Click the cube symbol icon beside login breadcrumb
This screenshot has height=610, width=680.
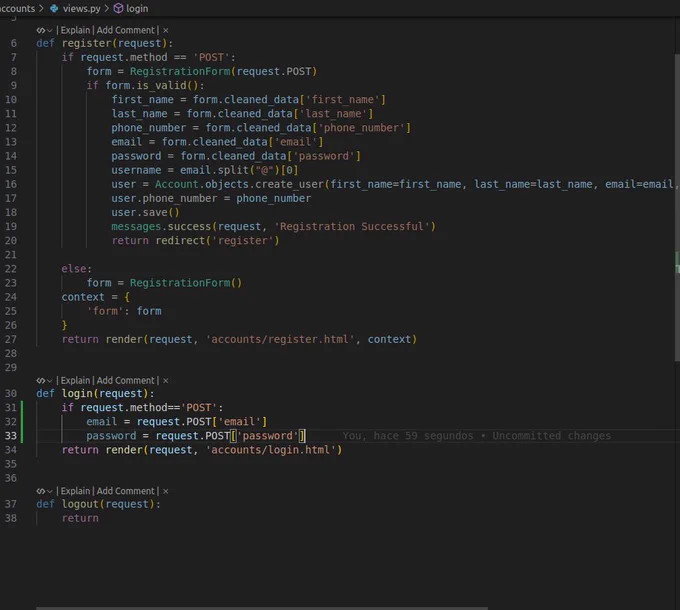click(118, 8)
